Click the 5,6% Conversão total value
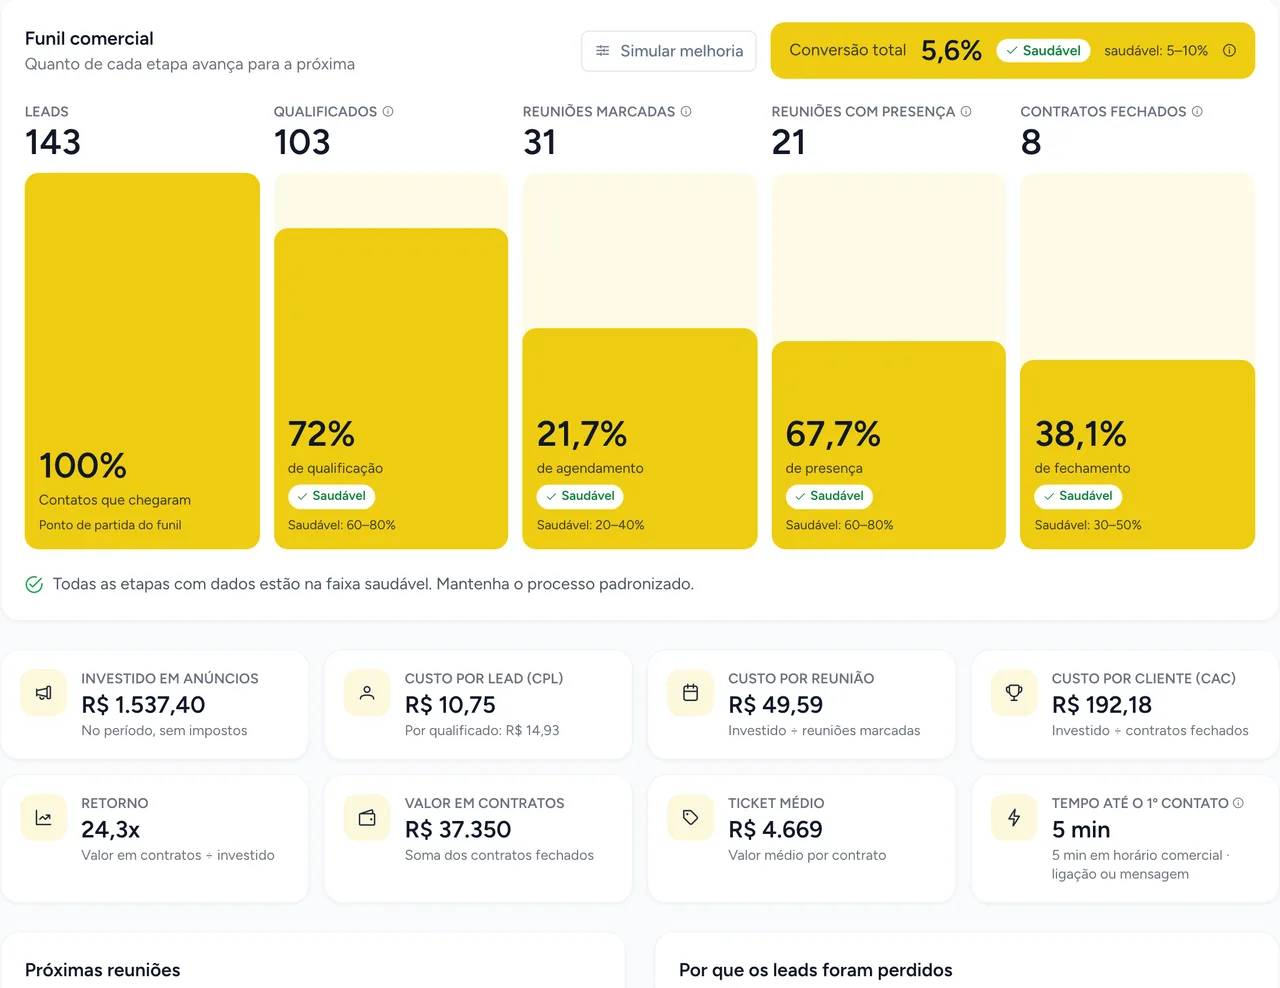This screenshot has height=988, width=1280. 952,51
